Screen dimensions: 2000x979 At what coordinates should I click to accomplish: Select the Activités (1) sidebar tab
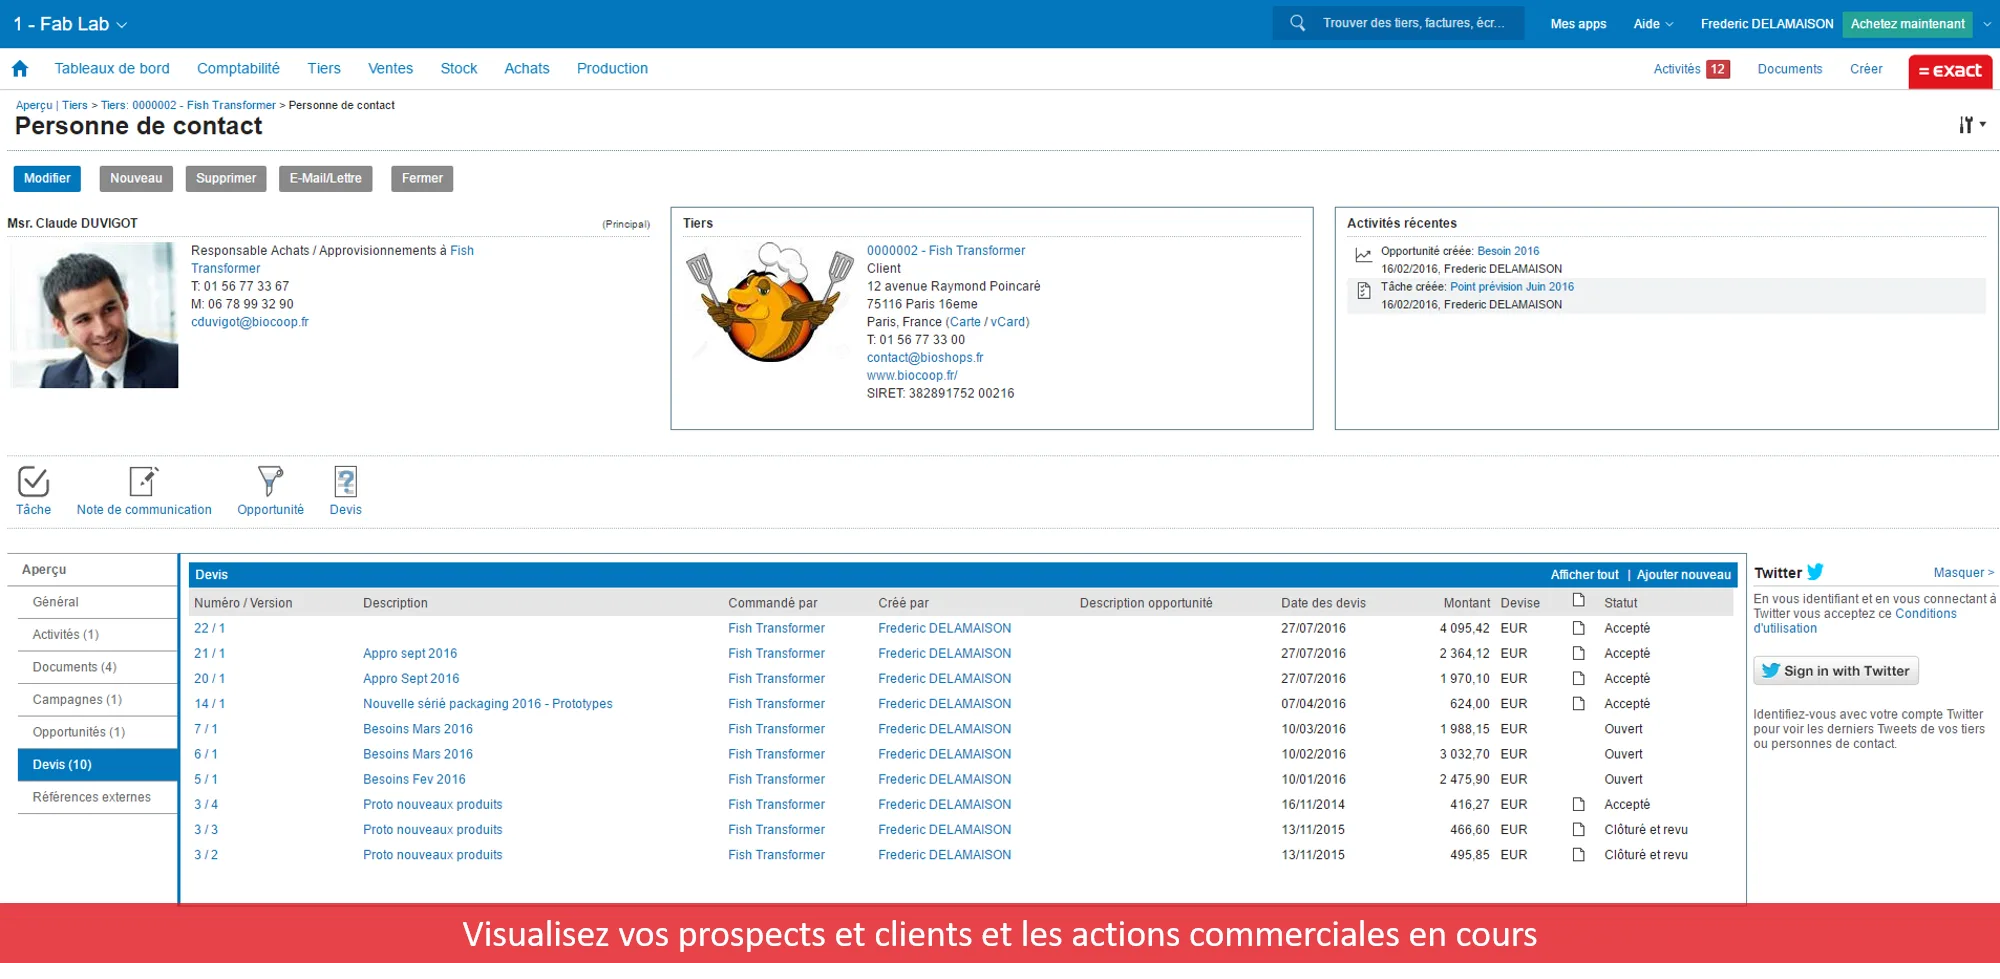(98, 635)
